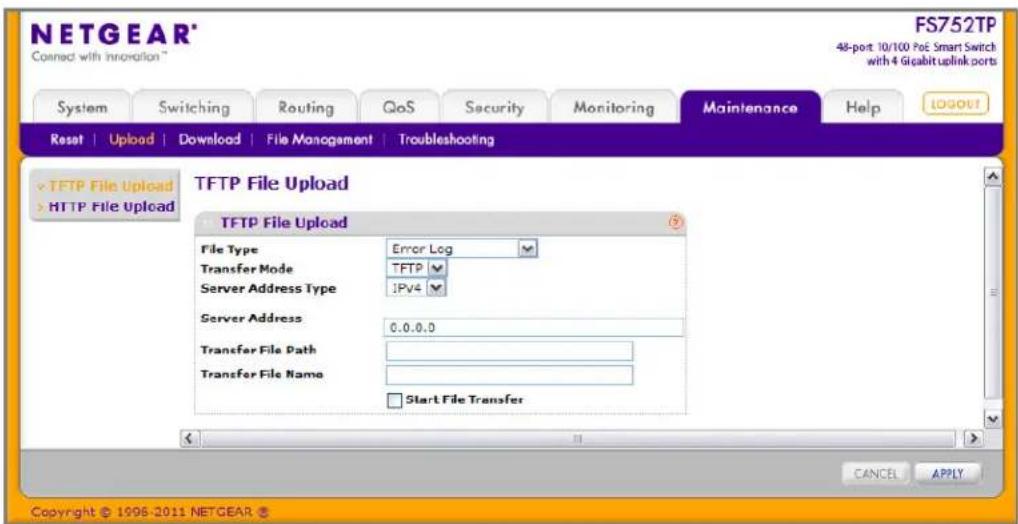Open the Transfer Mode dropdown
Viewport: 1018px width, 524px height.
point(416,268)
